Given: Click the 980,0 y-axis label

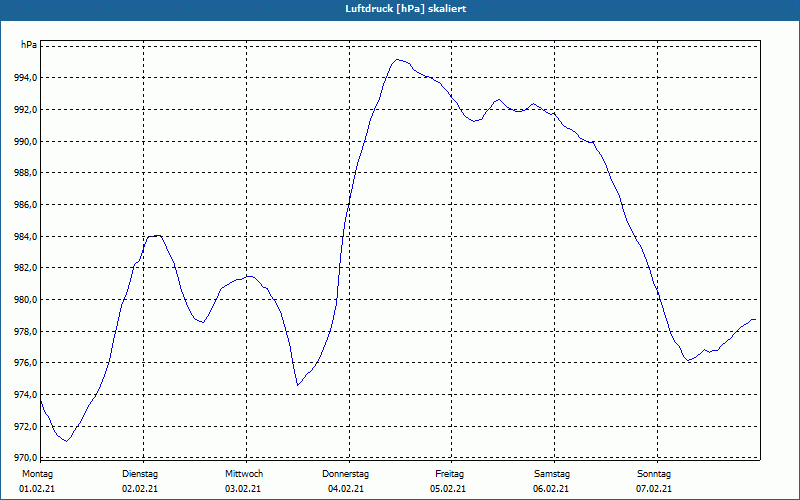Looking at the screenshot, I should coord(26,299).
